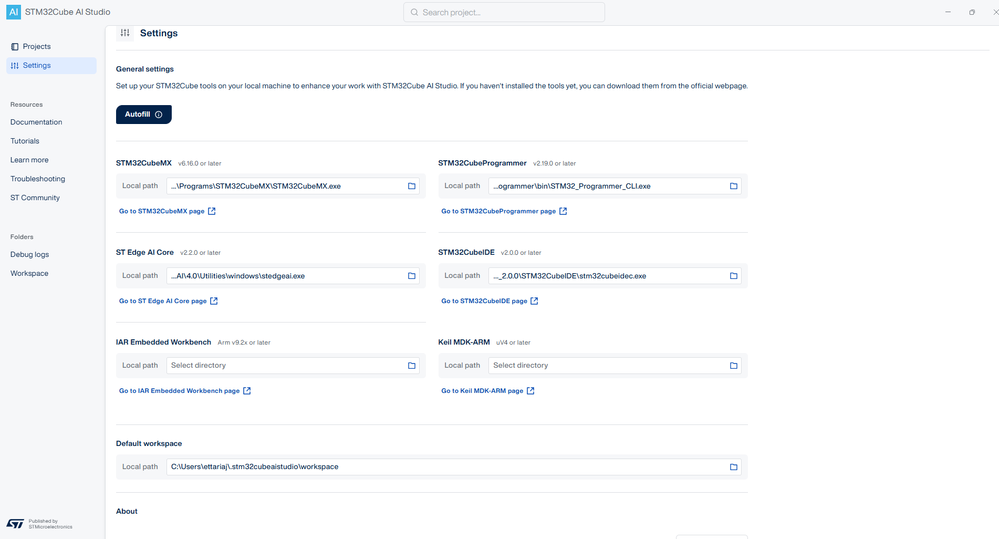
Task: Browse folder for Keil MDK-ARM path
Action: point(733,366)
